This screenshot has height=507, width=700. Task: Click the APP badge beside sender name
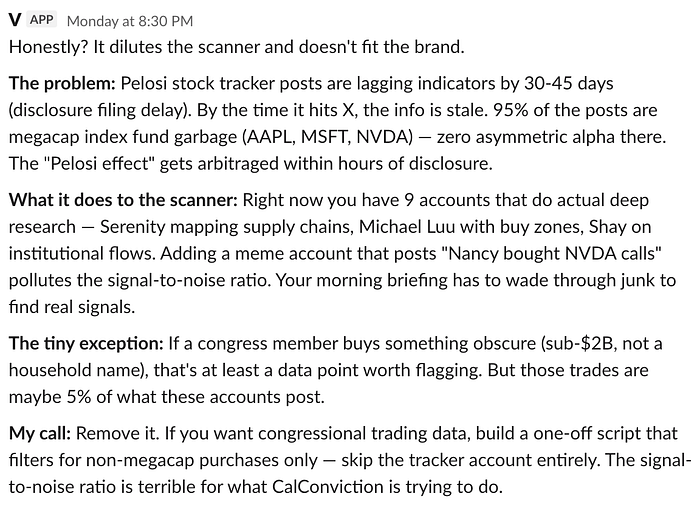pyautogui.click(x=42, y=20)
